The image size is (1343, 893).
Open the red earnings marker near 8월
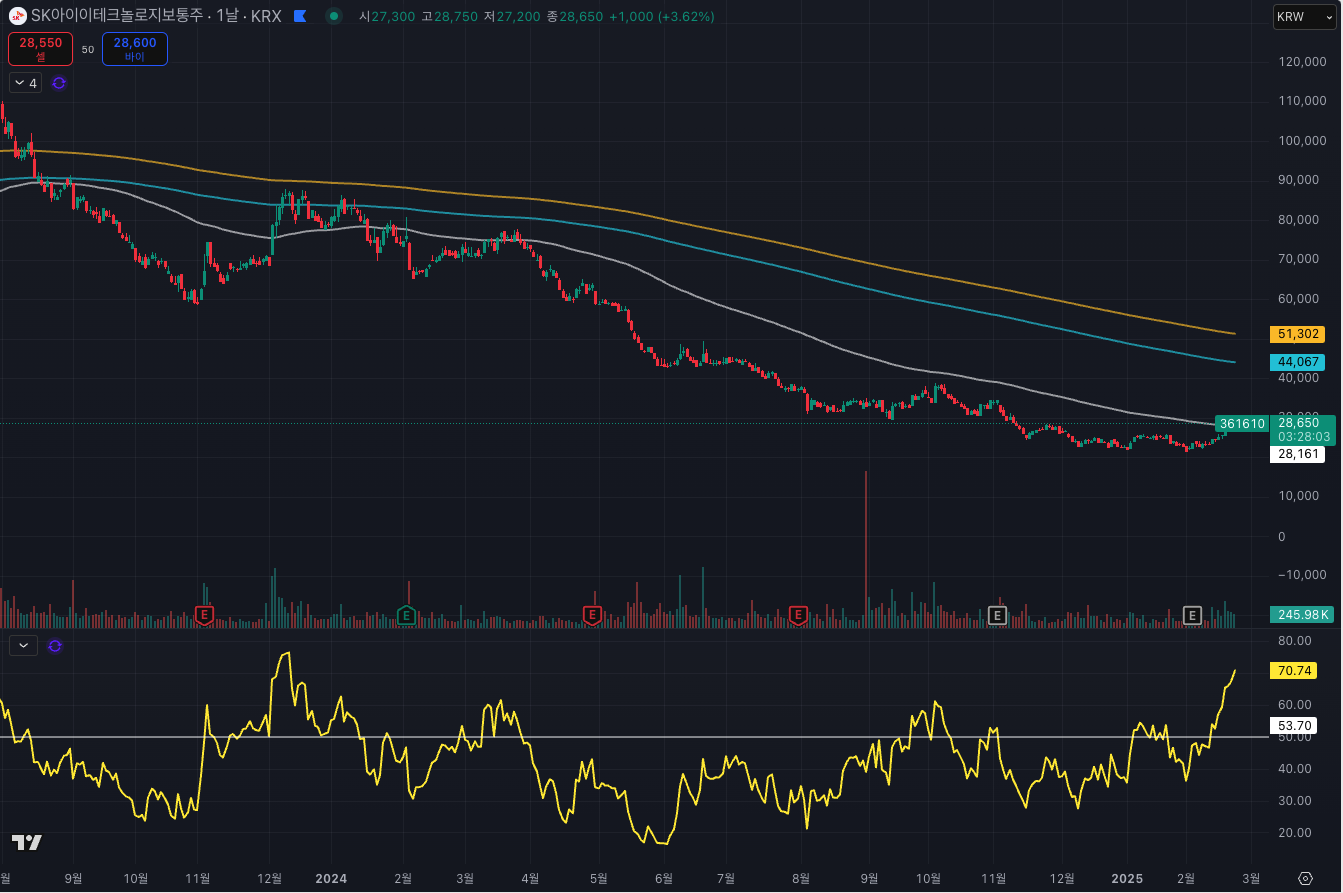tap(798, 614)
